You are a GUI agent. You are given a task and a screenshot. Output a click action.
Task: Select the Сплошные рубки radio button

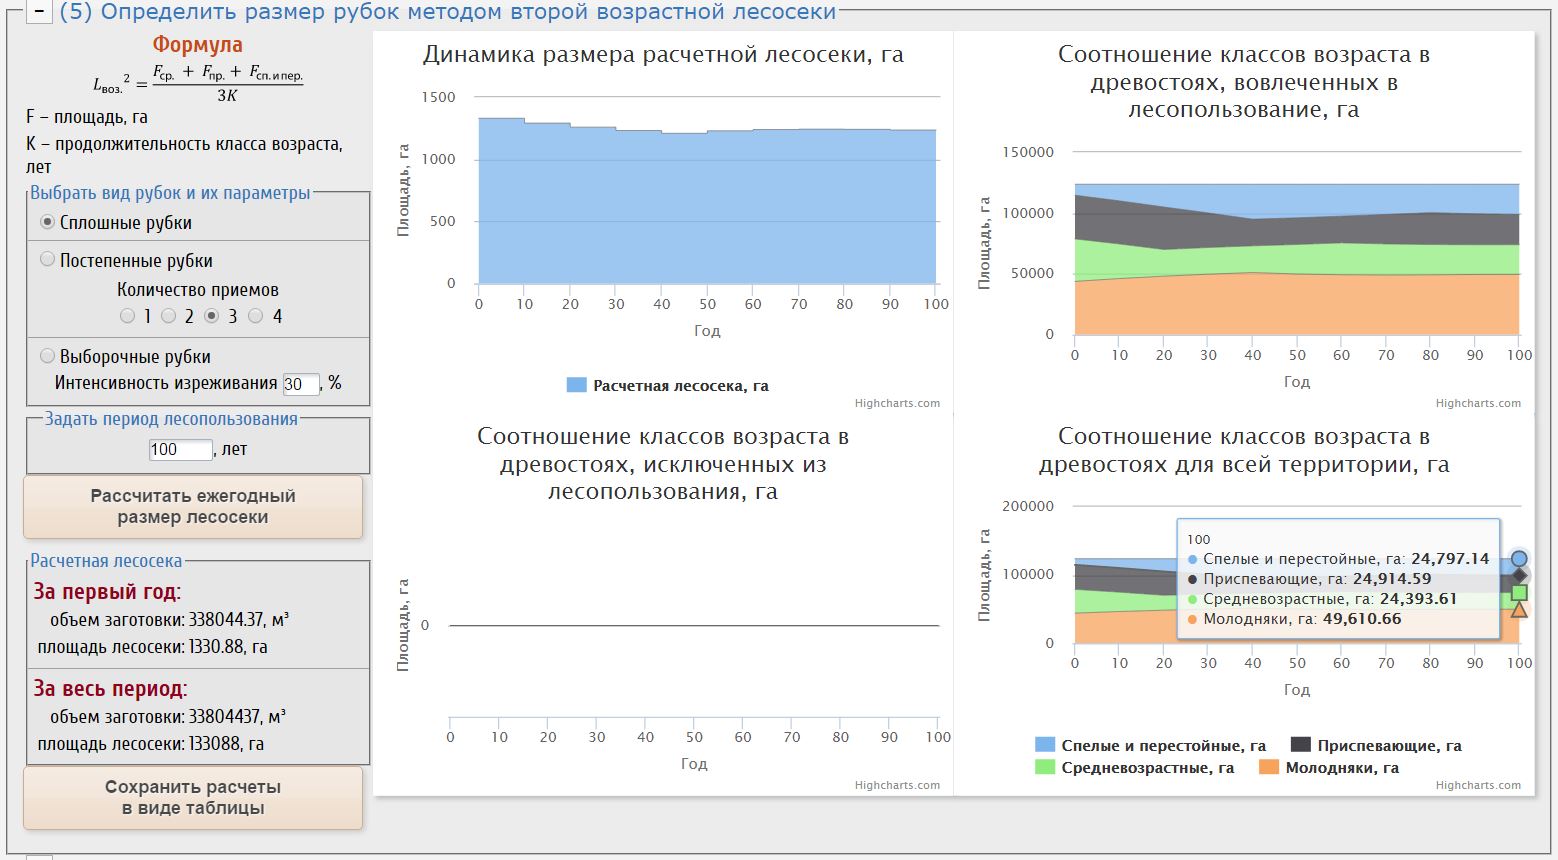point(47,222)
